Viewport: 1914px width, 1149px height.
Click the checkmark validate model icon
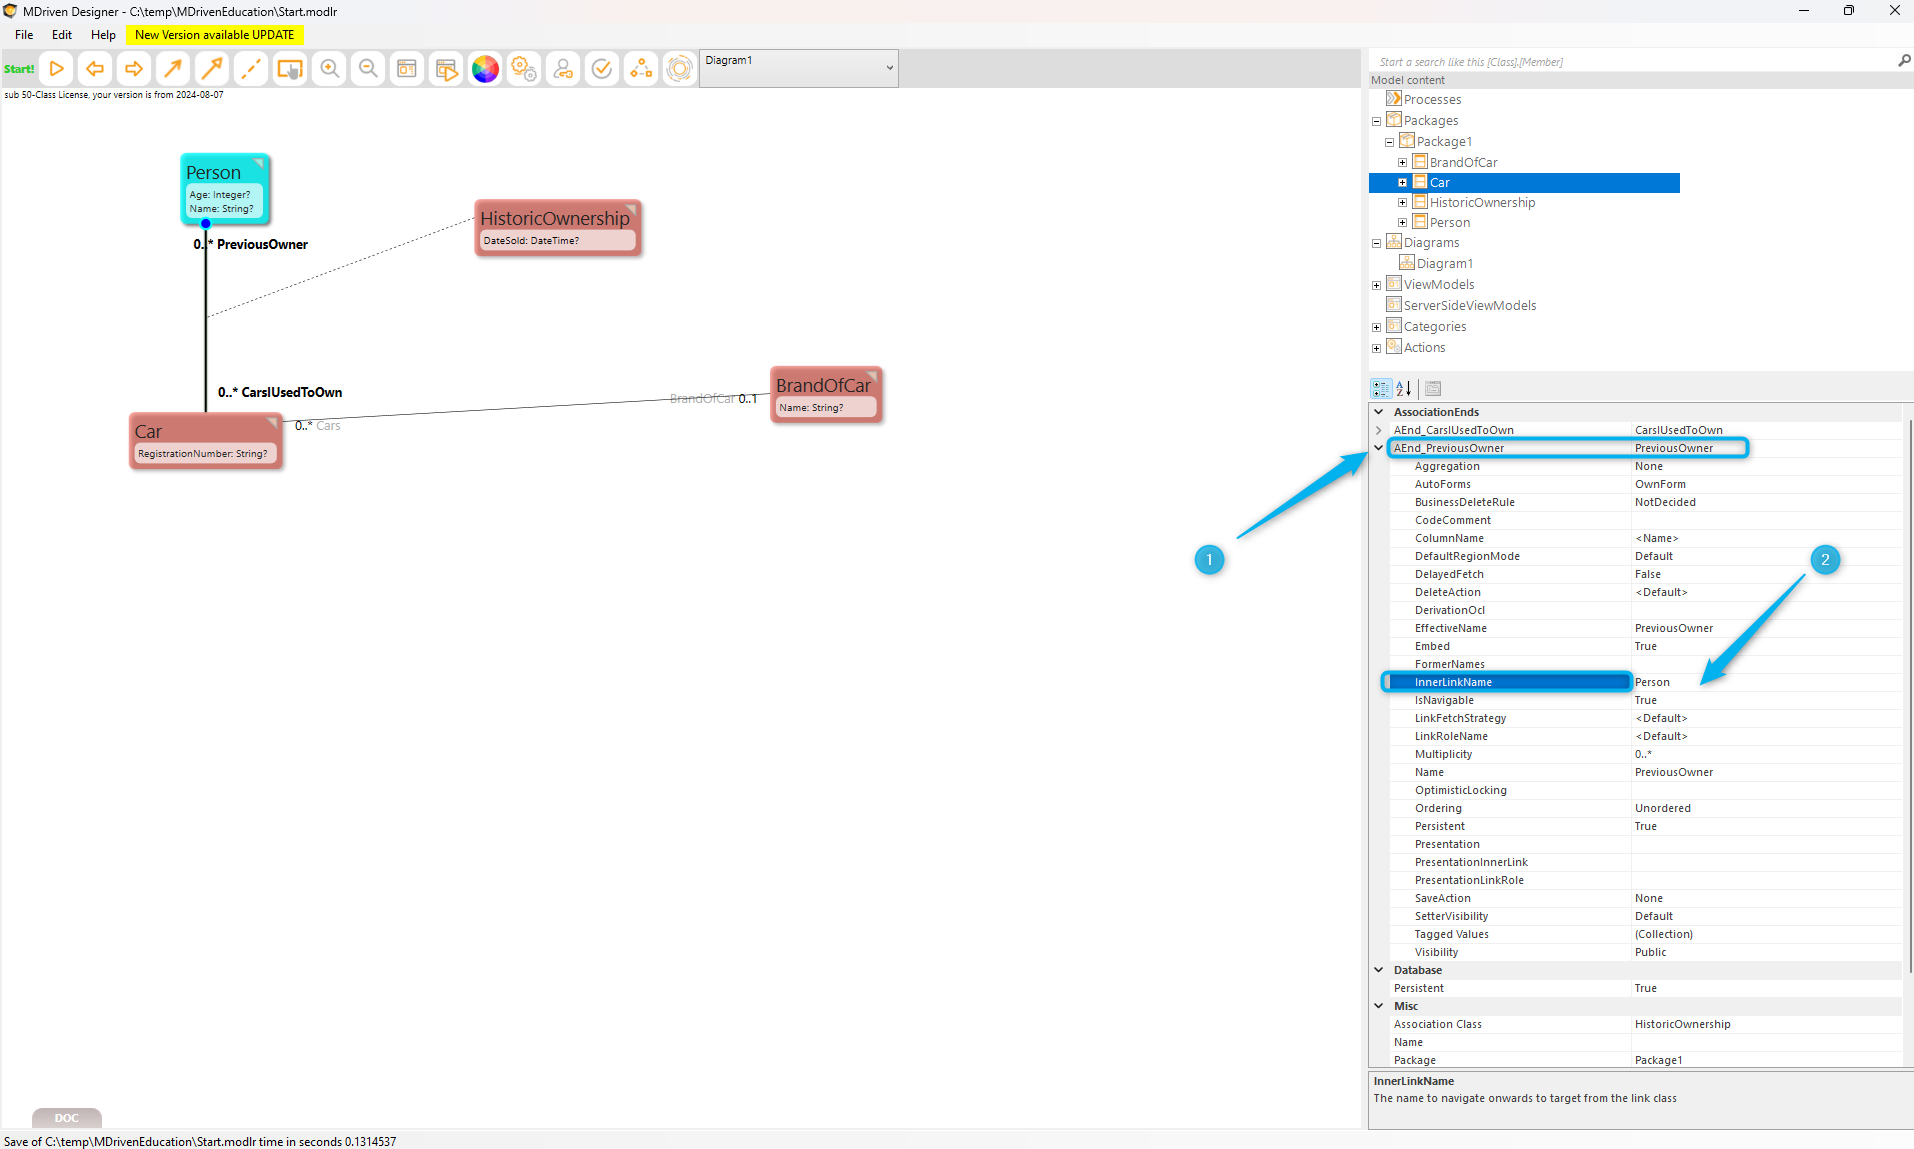[602, 69]
